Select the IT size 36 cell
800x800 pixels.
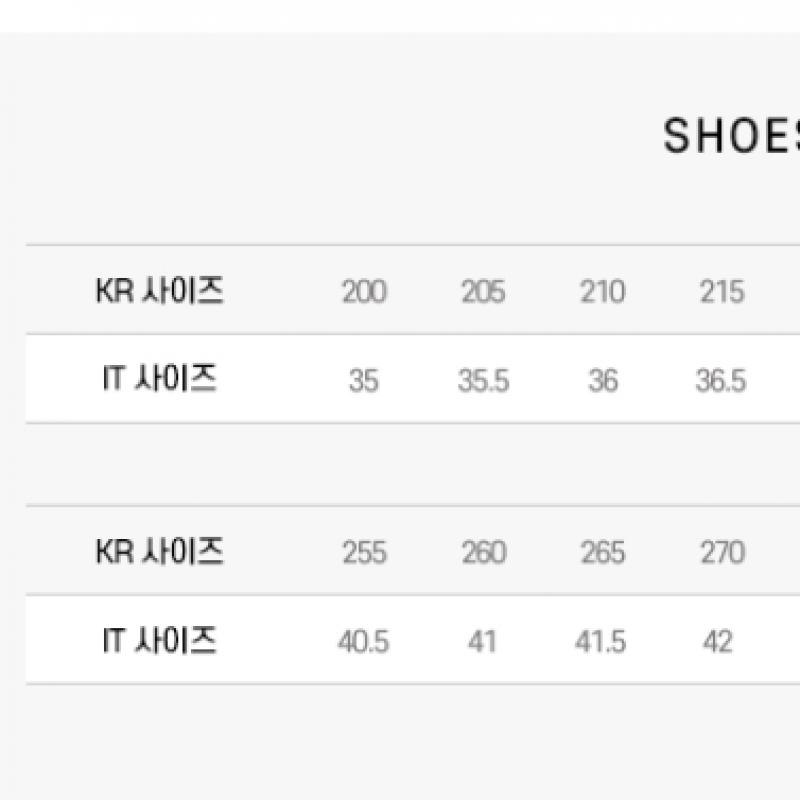tap(603, 381)
